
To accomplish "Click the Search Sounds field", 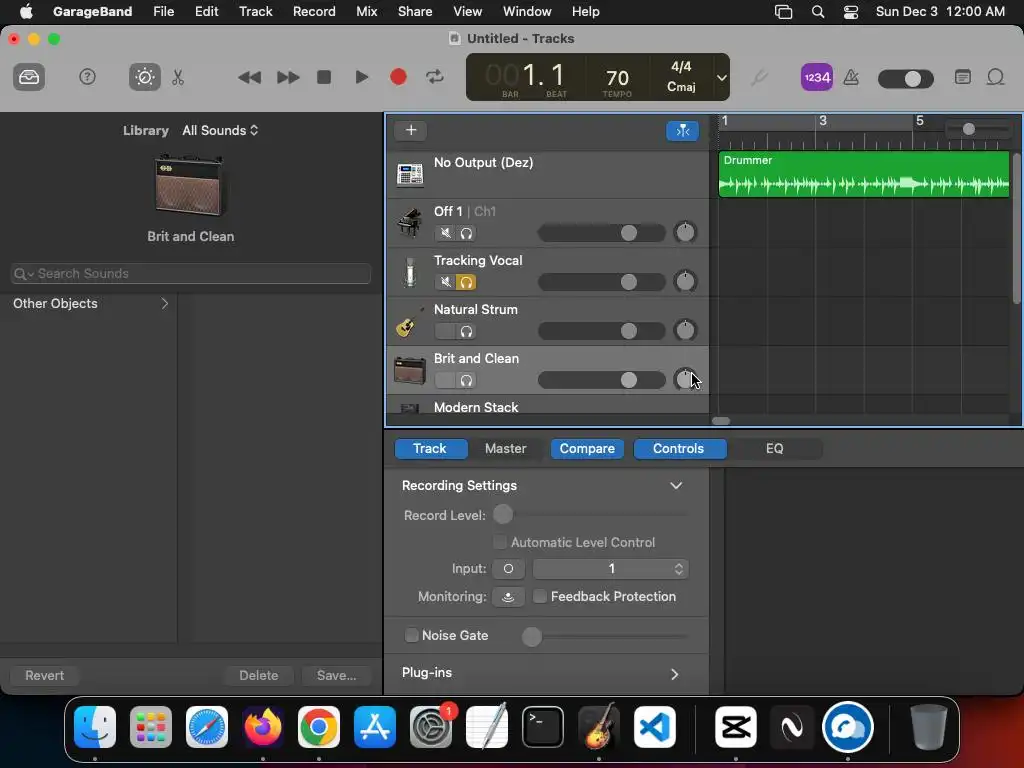I will 191,274.
